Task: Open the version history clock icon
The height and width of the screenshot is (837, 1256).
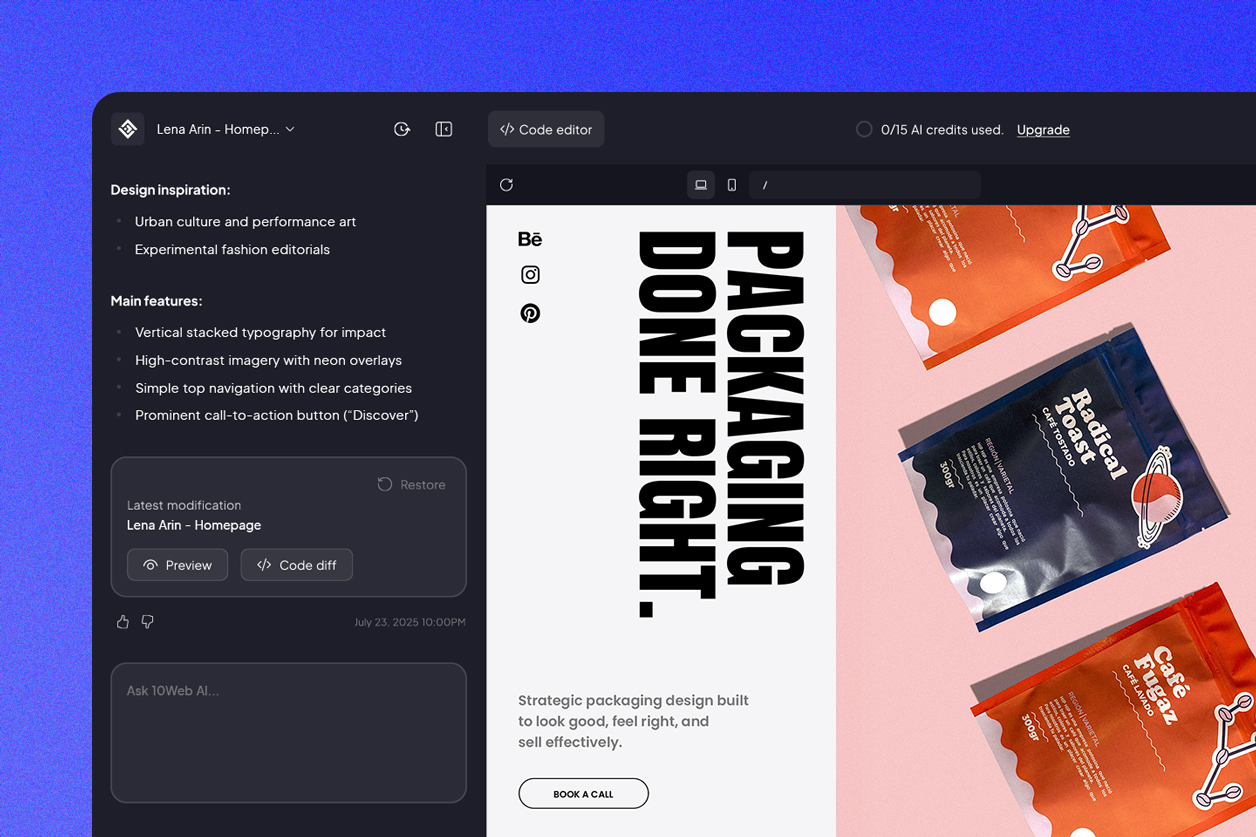Action: pos(402,129)
